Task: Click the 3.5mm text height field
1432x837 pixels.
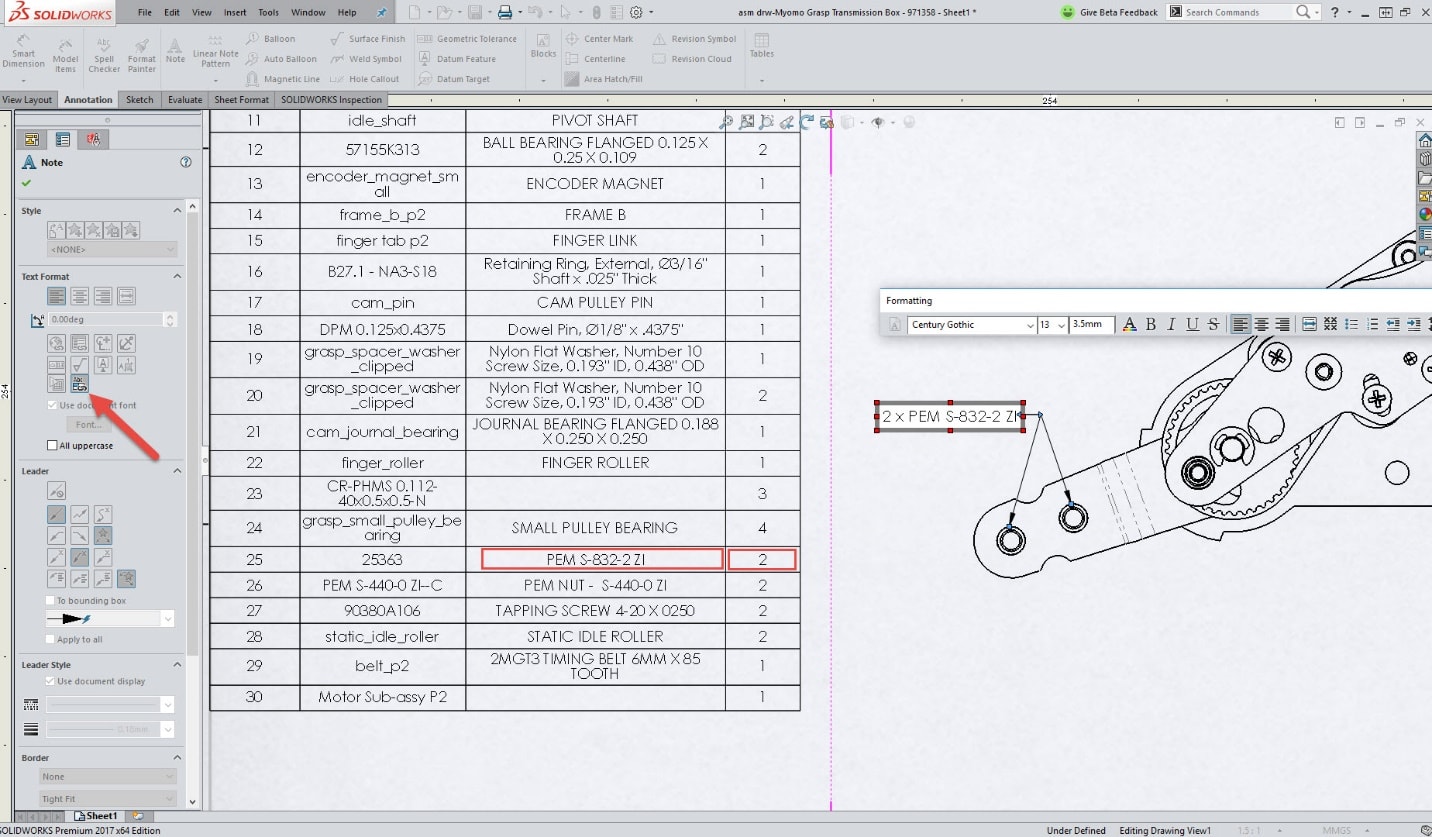Action: coord(1091,325)
